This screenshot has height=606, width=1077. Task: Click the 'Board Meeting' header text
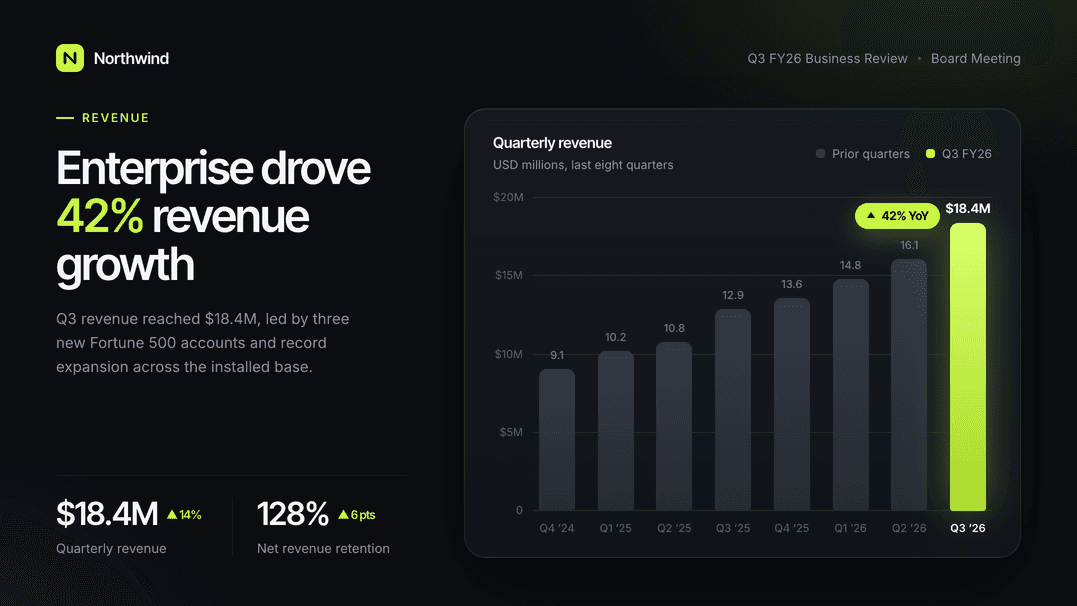click(975, 58)
